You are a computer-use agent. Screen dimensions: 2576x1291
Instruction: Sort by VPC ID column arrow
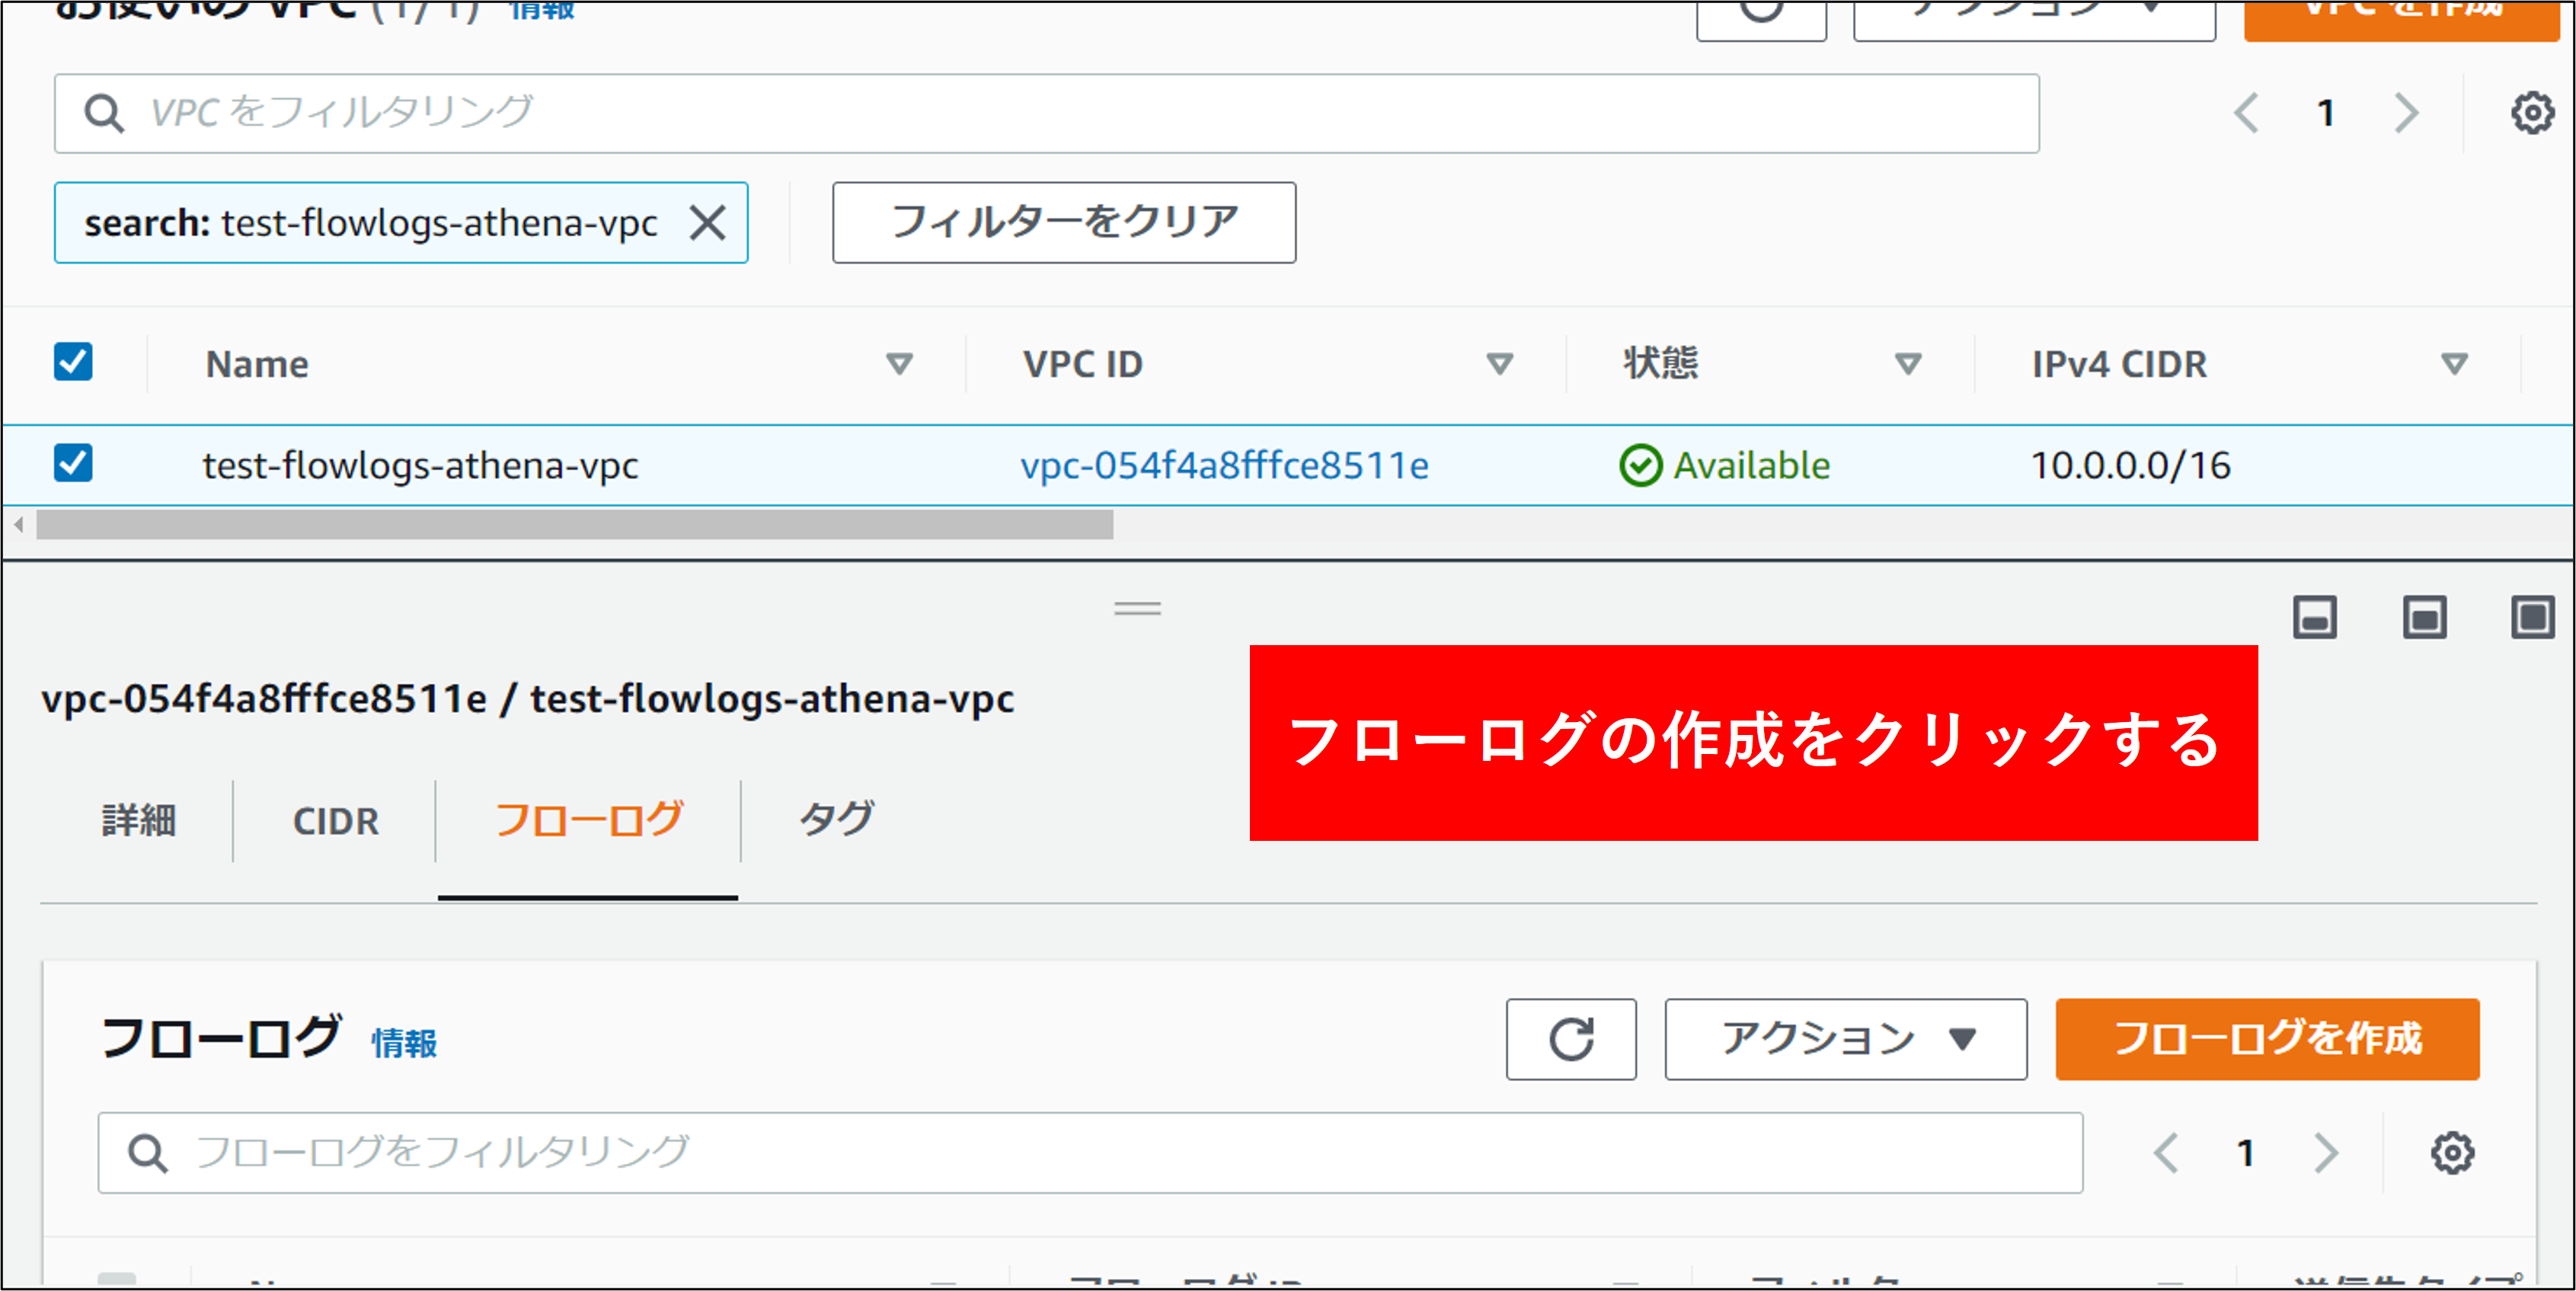(1499, 364)
